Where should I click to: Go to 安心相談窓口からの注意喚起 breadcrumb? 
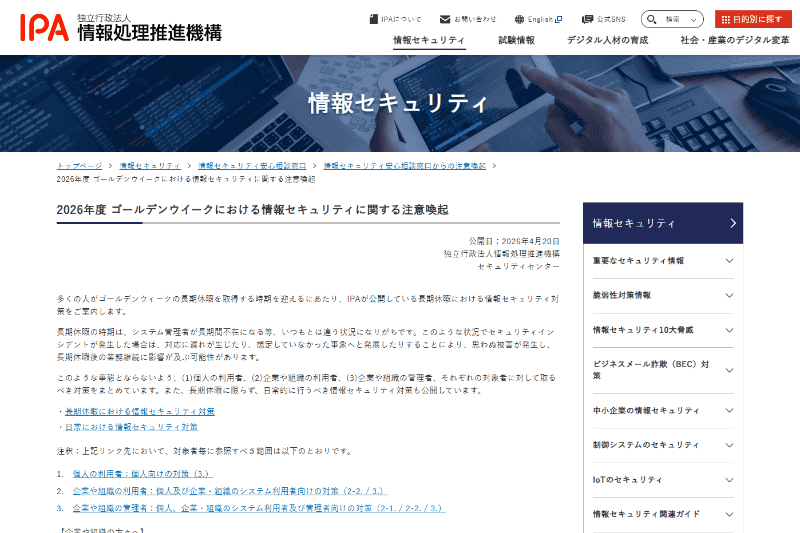[405, 166]
